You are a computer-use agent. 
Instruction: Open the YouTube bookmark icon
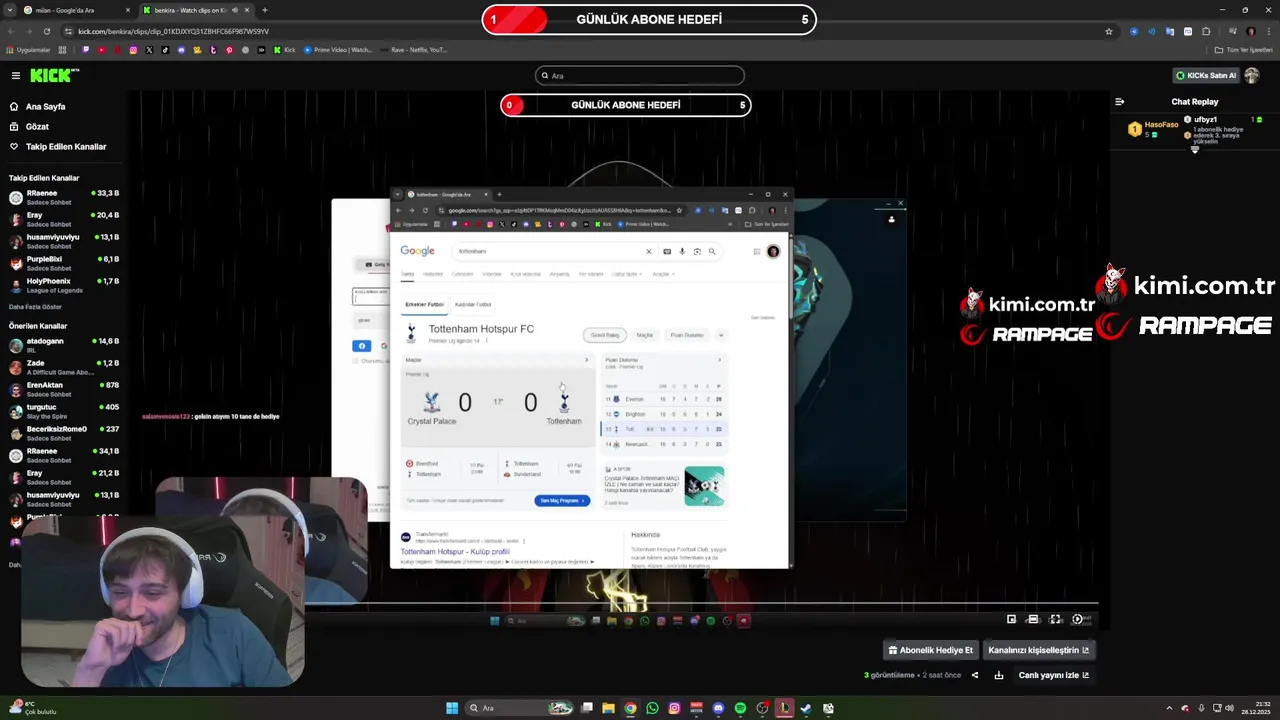click(x=101, y=50)
